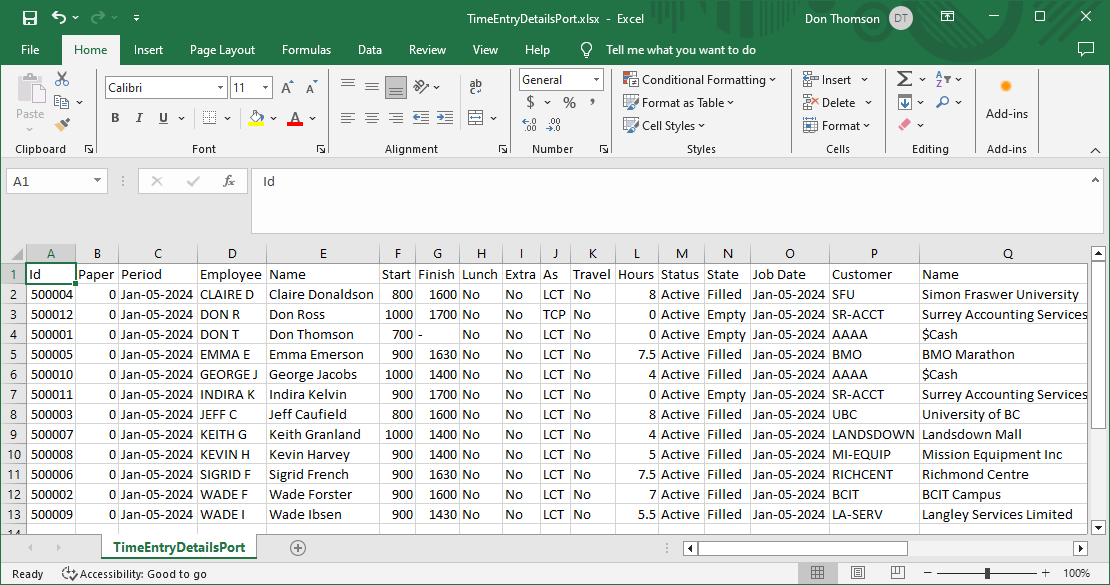Viewport: 1110px width, 585px height.
Task: Select the TimeEntryDetailsPort sheet tab
Action: click(x=179, y=547)
